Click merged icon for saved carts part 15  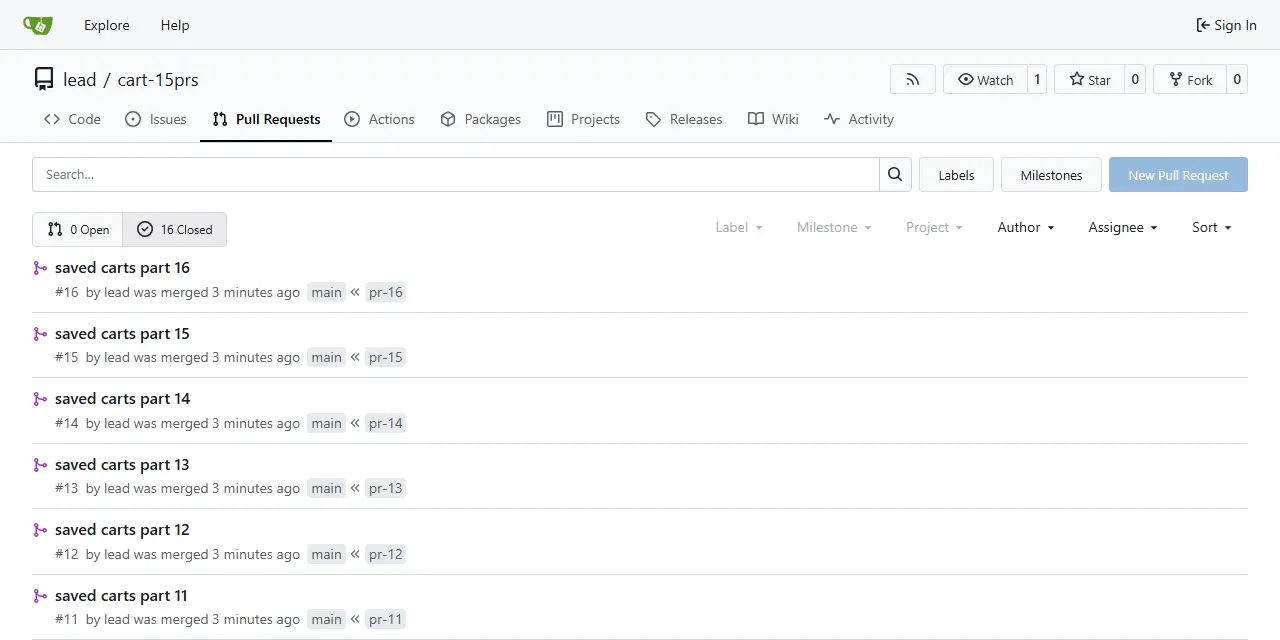(x=40, y=334)
